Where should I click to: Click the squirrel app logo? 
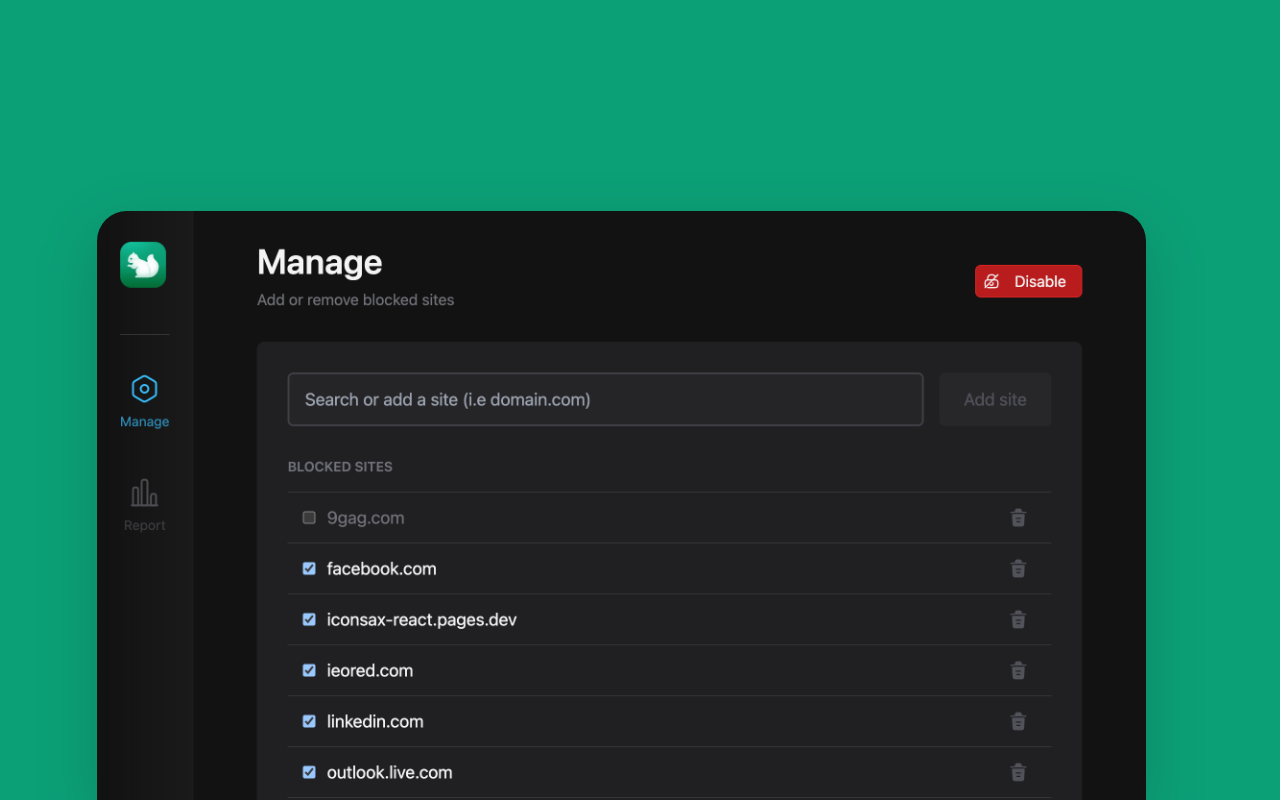(143, 265)
